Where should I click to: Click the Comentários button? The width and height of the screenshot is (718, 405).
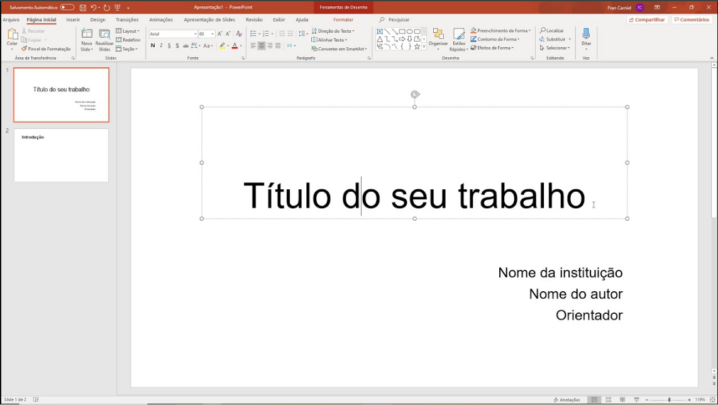coord(692,19)
